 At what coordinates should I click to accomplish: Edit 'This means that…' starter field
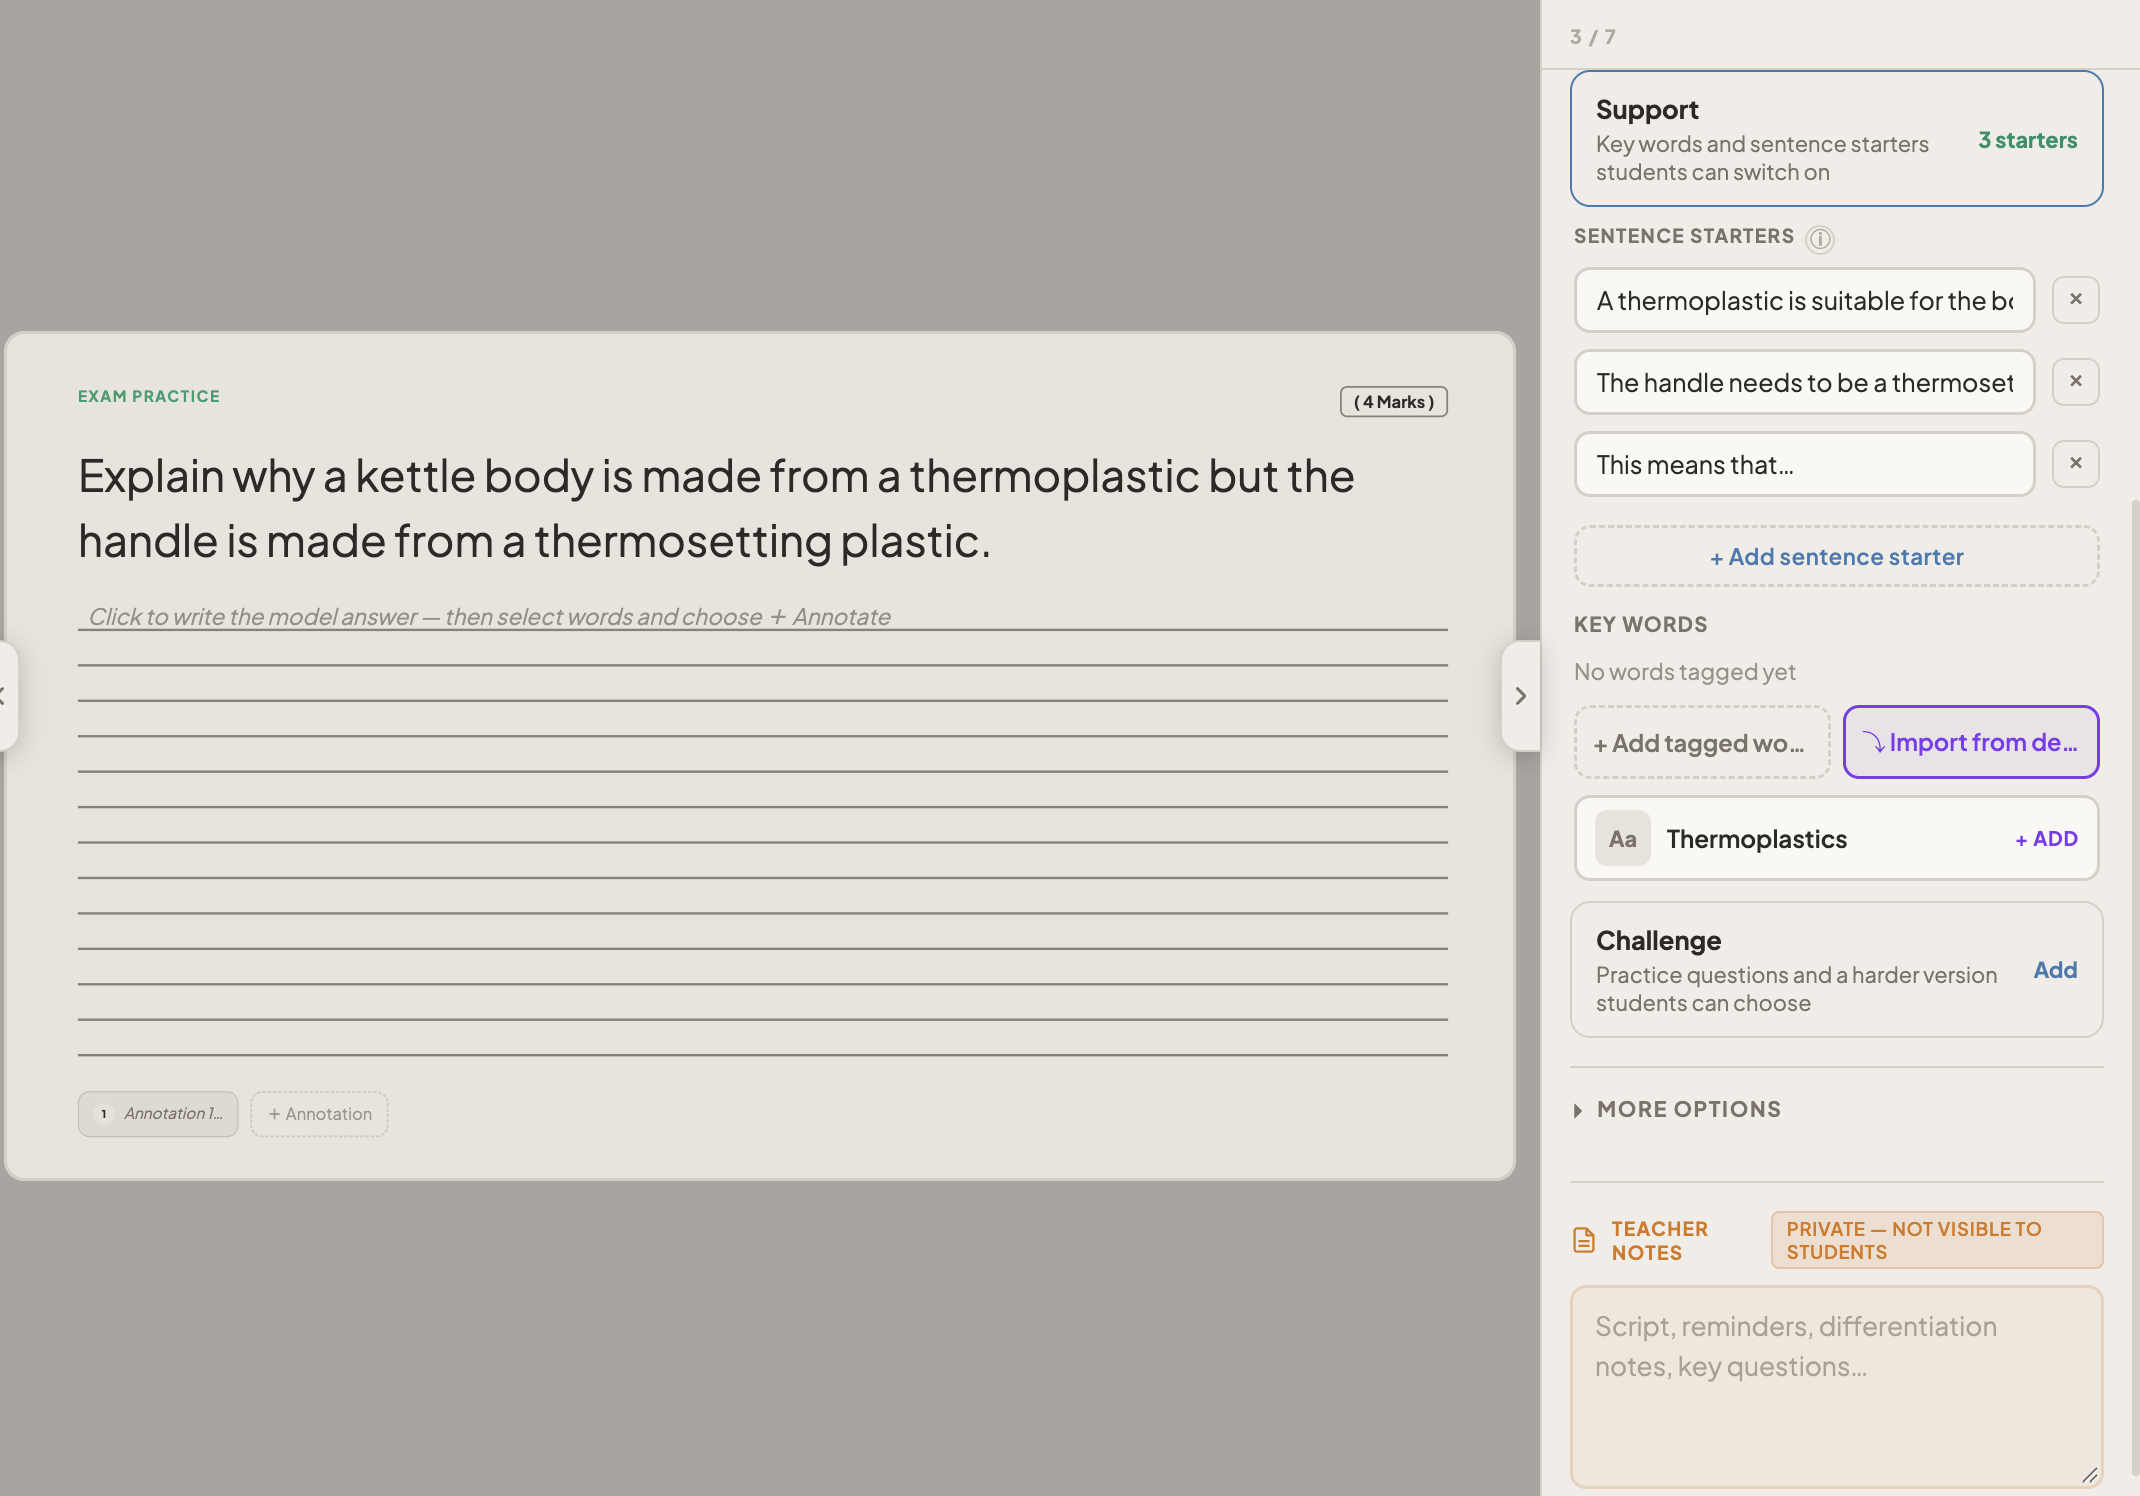[x=1804, y=463]
